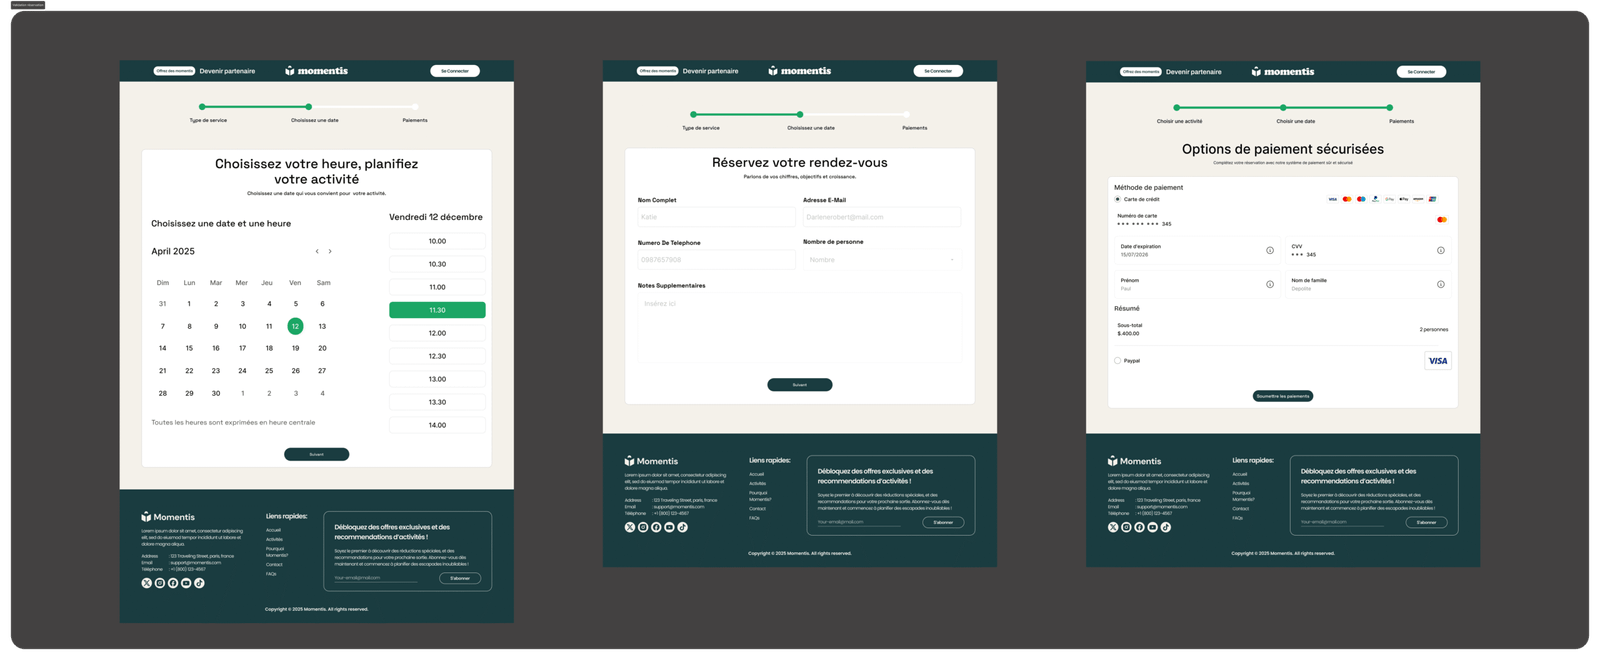1600x660 pixels.
Task: Select the Carte de crédit radio button
Action: [1118, 199]
